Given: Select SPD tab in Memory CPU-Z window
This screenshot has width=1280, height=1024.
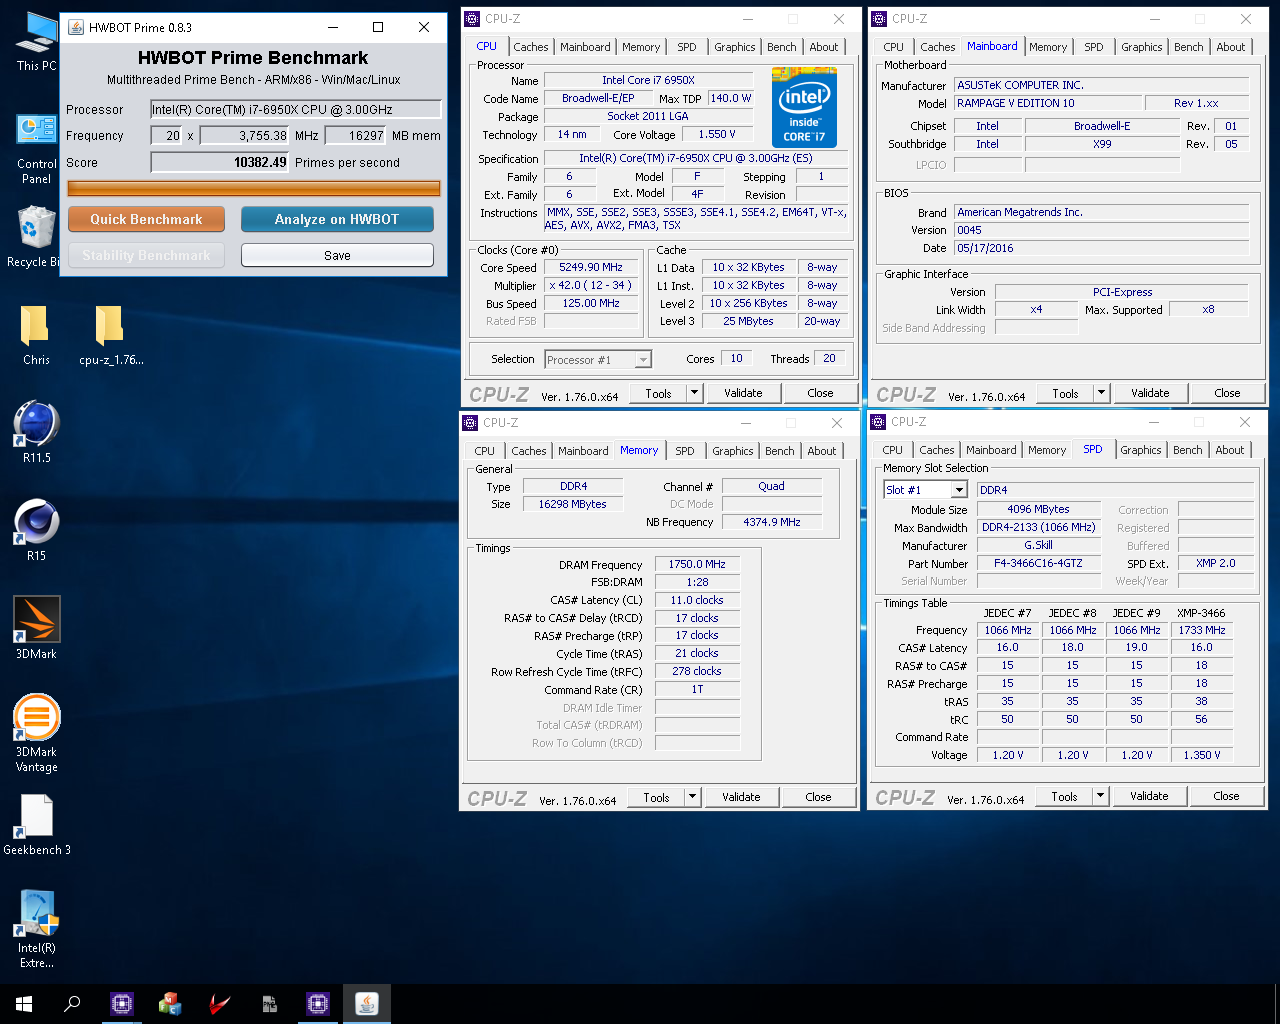Looking at the screenshot, I should click(x=685, y=451).
